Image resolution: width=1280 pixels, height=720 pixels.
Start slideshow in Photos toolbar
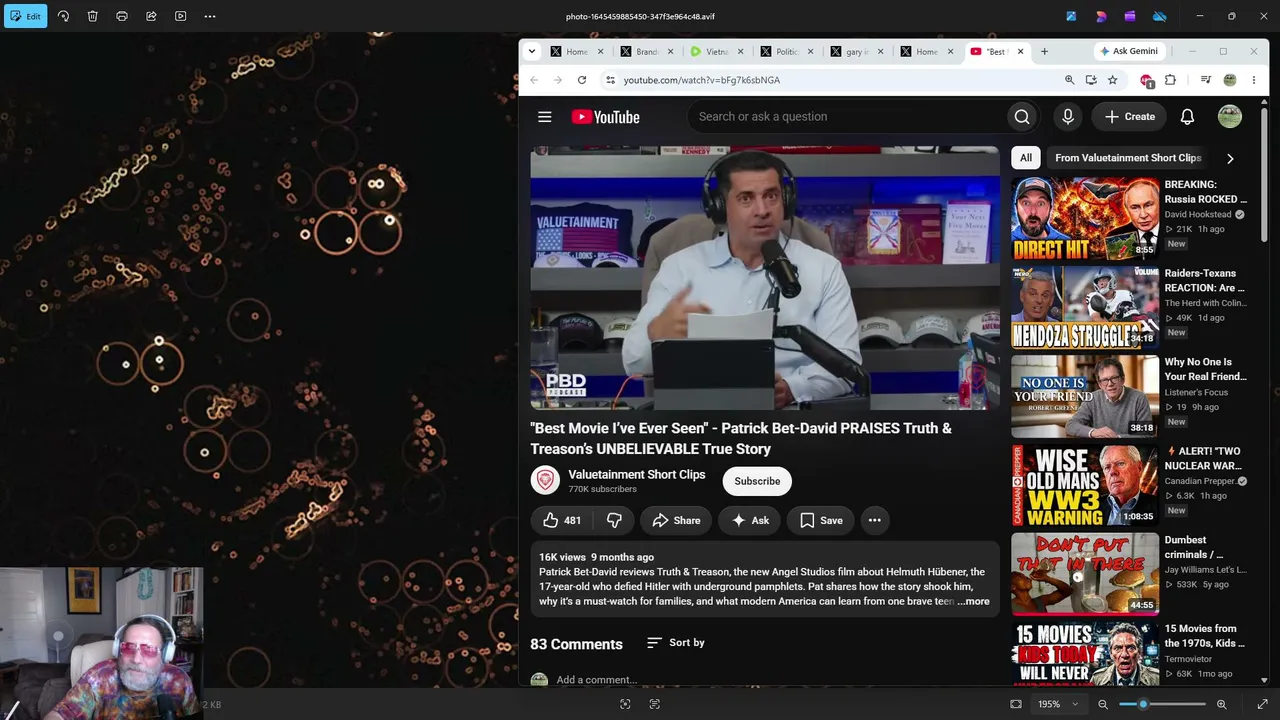[180, 16]
